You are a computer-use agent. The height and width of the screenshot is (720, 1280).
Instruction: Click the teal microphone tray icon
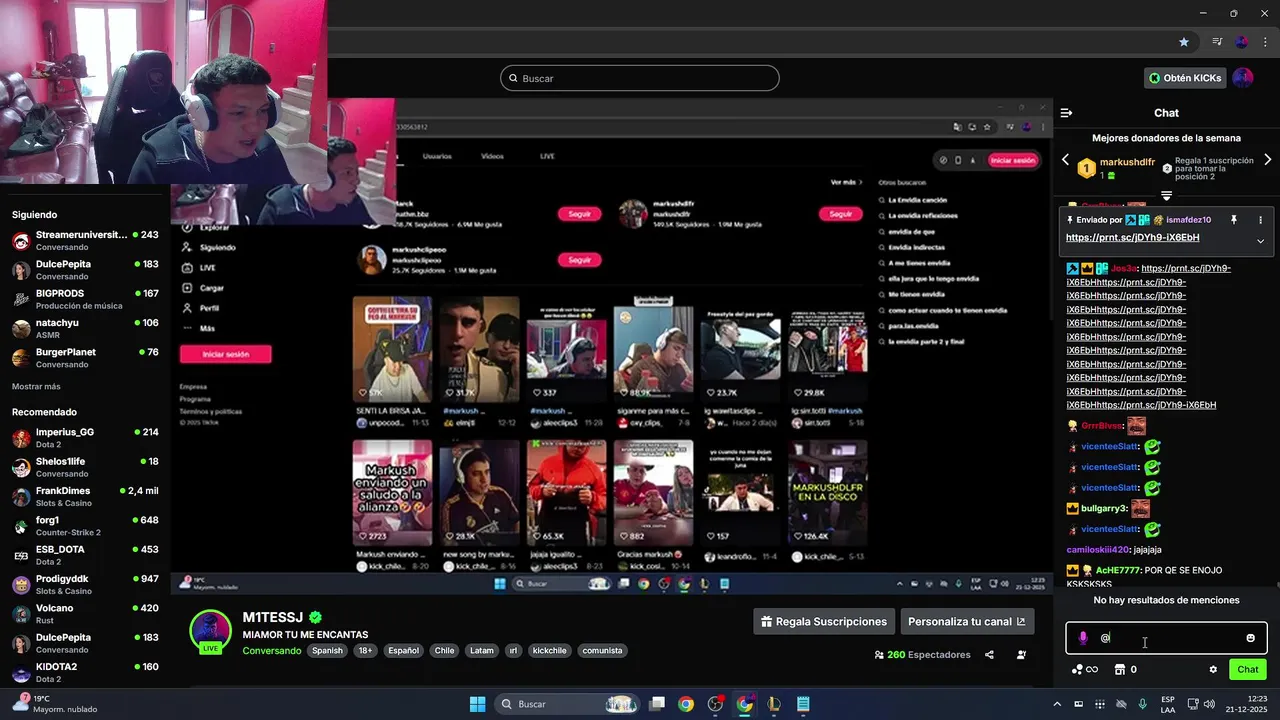(1143, 704)
